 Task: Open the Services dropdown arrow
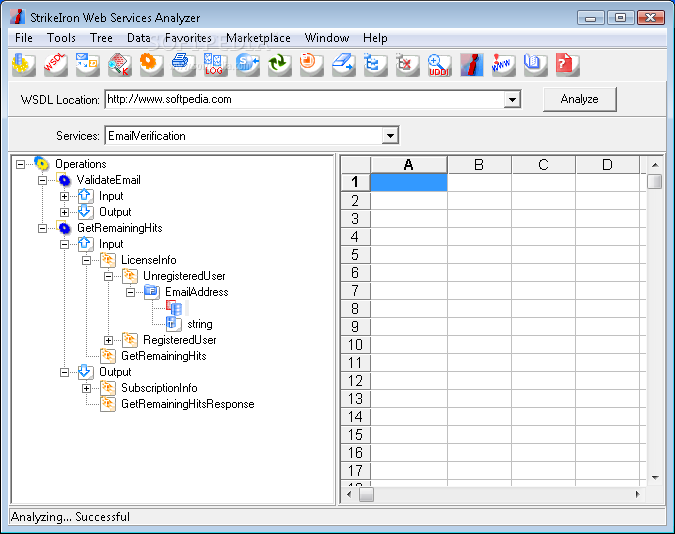tap(390, 136)
